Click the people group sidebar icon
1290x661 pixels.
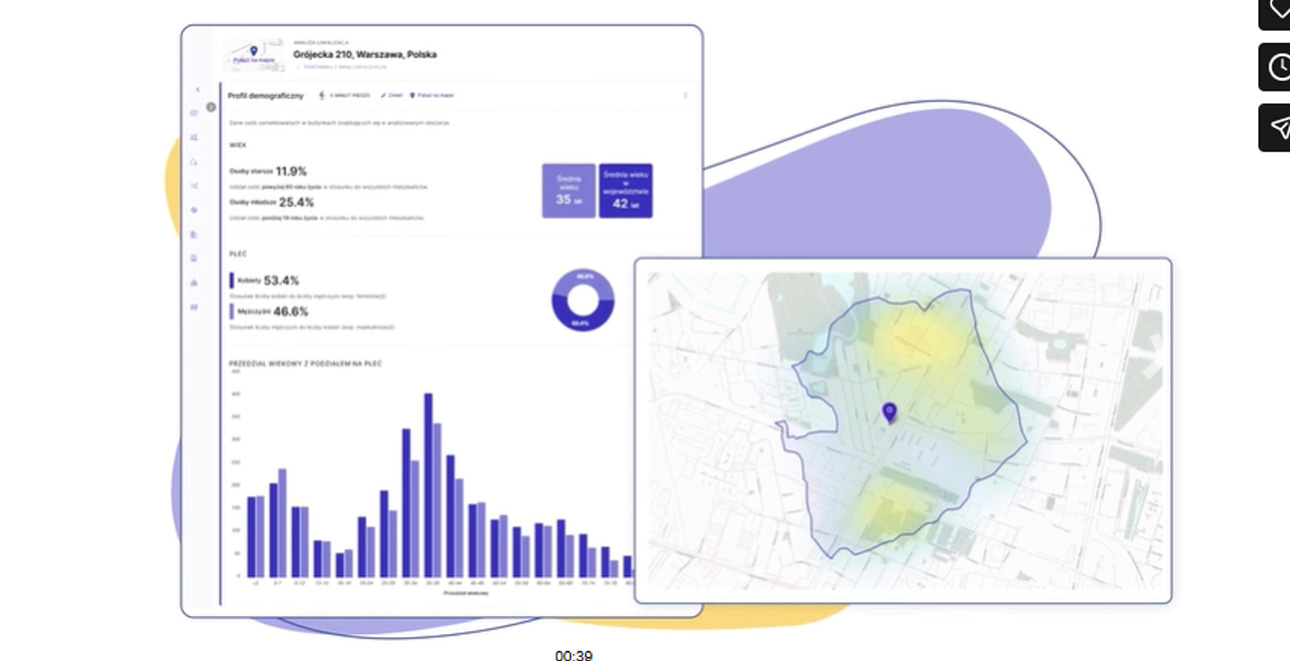pyautogui.click(x=194, y=137)
